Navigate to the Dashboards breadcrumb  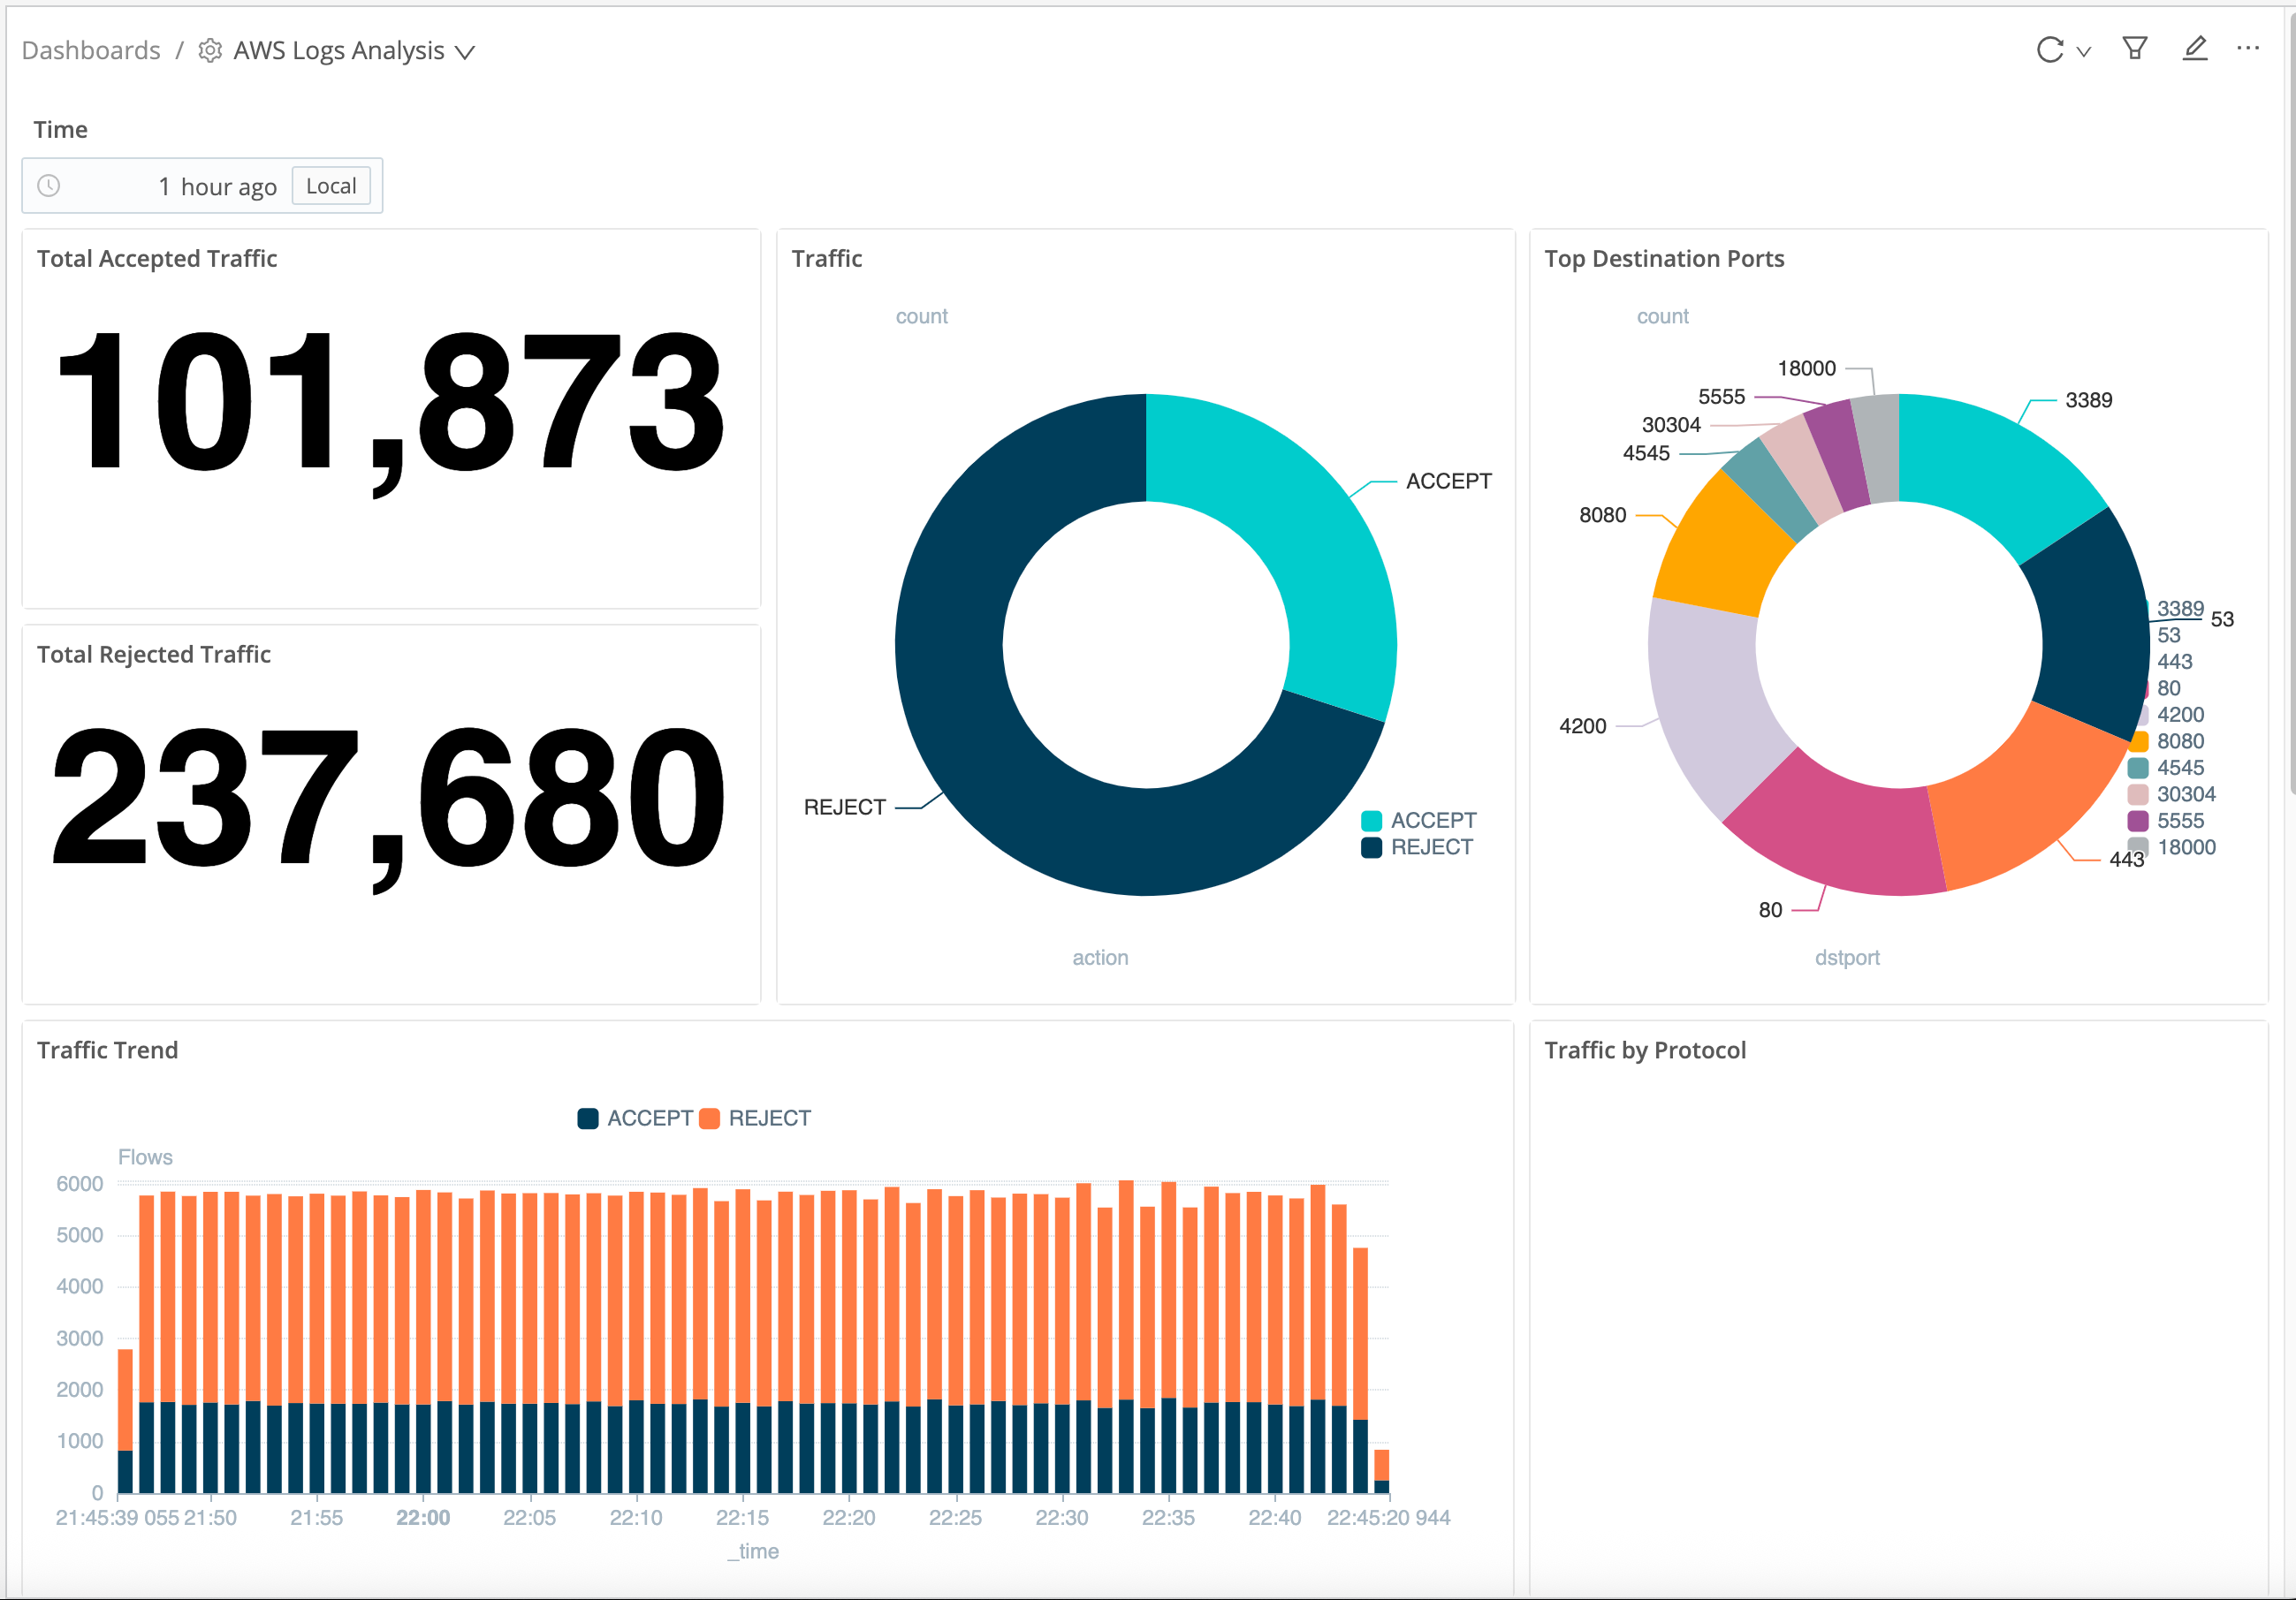[90, 49]
